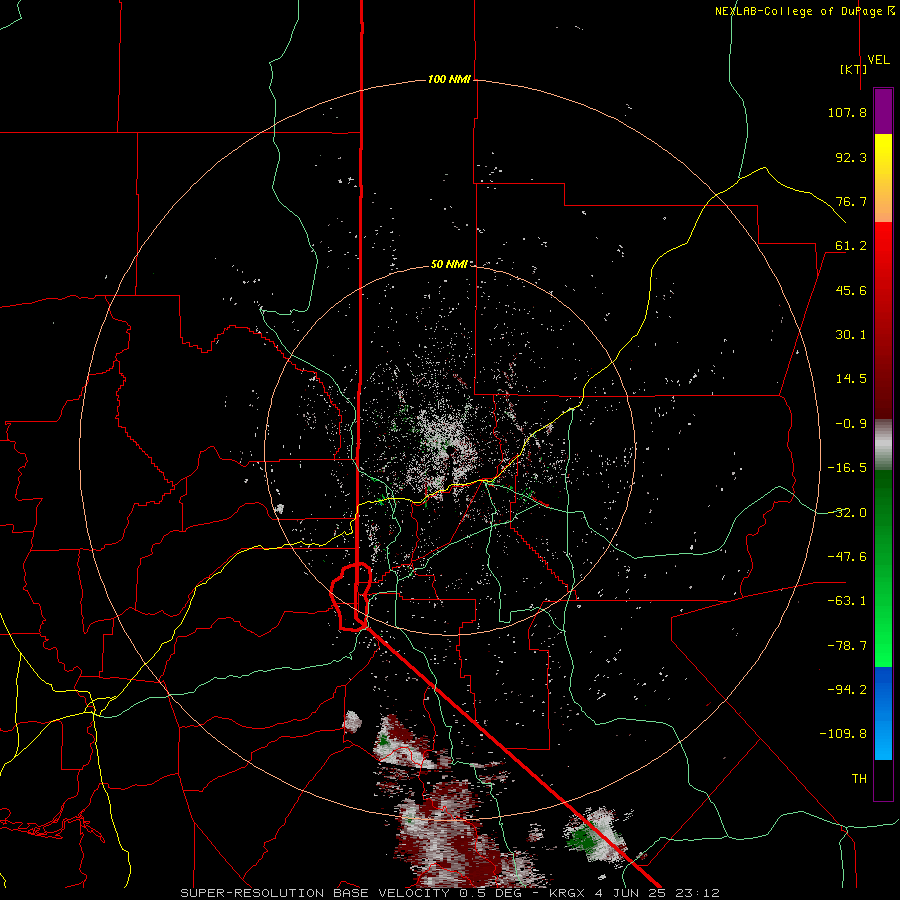
Task: Click the -94.2 velocity scale value
Action: point(847,690)
